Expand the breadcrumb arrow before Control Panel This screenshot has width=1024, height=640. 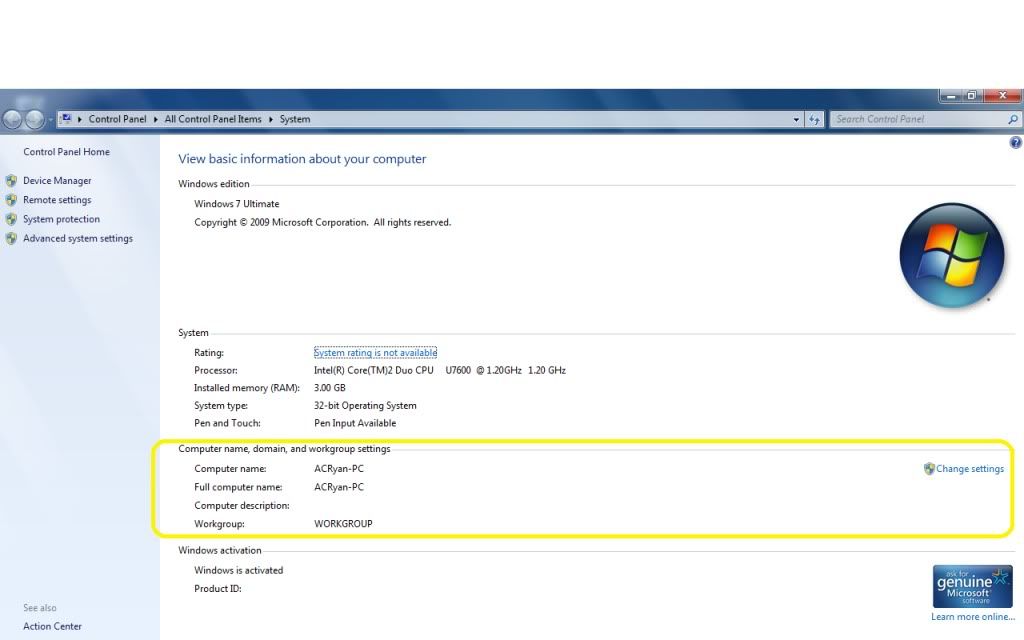80,120
